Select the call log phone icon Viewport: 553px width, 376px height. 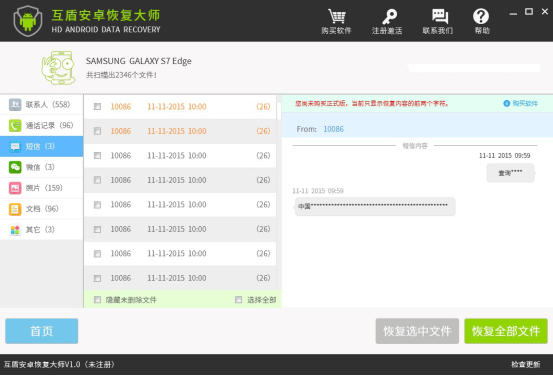(x=15, y=126)
